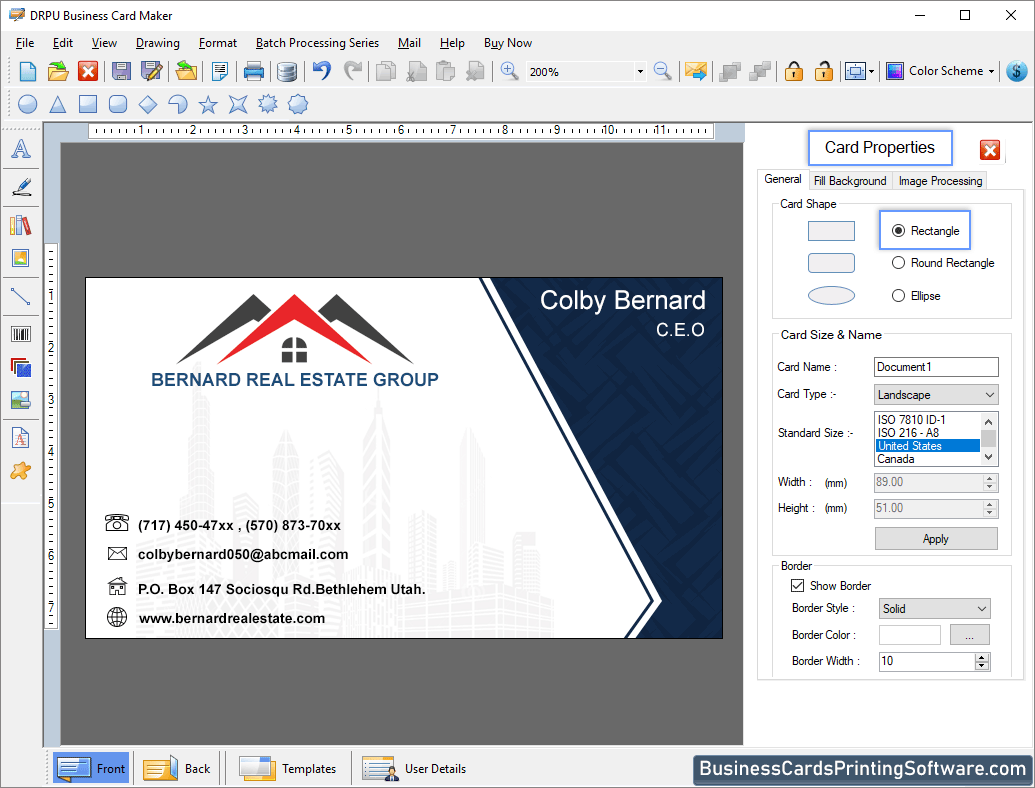Open the zoom level 200% dropdown

(x=640, y=71)
